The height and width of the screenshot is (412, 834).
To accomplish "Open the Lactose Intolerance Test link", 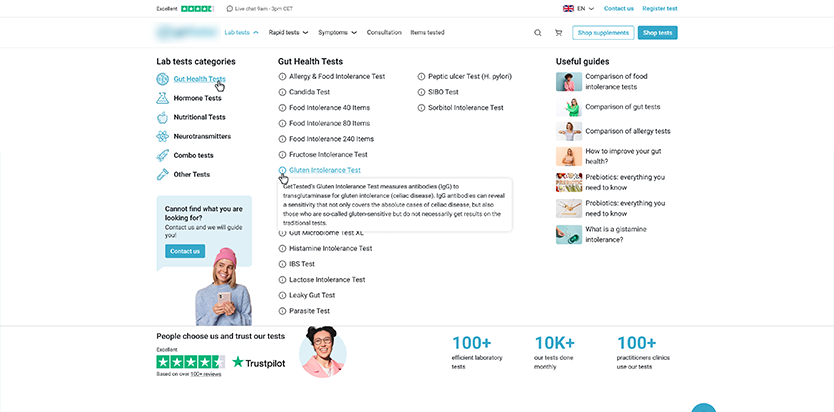I will 327,280.
